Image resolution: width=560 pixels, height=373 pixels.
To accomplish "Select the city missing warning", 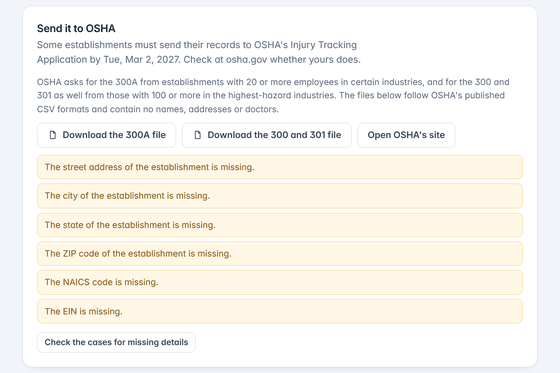I will (280, 196).
